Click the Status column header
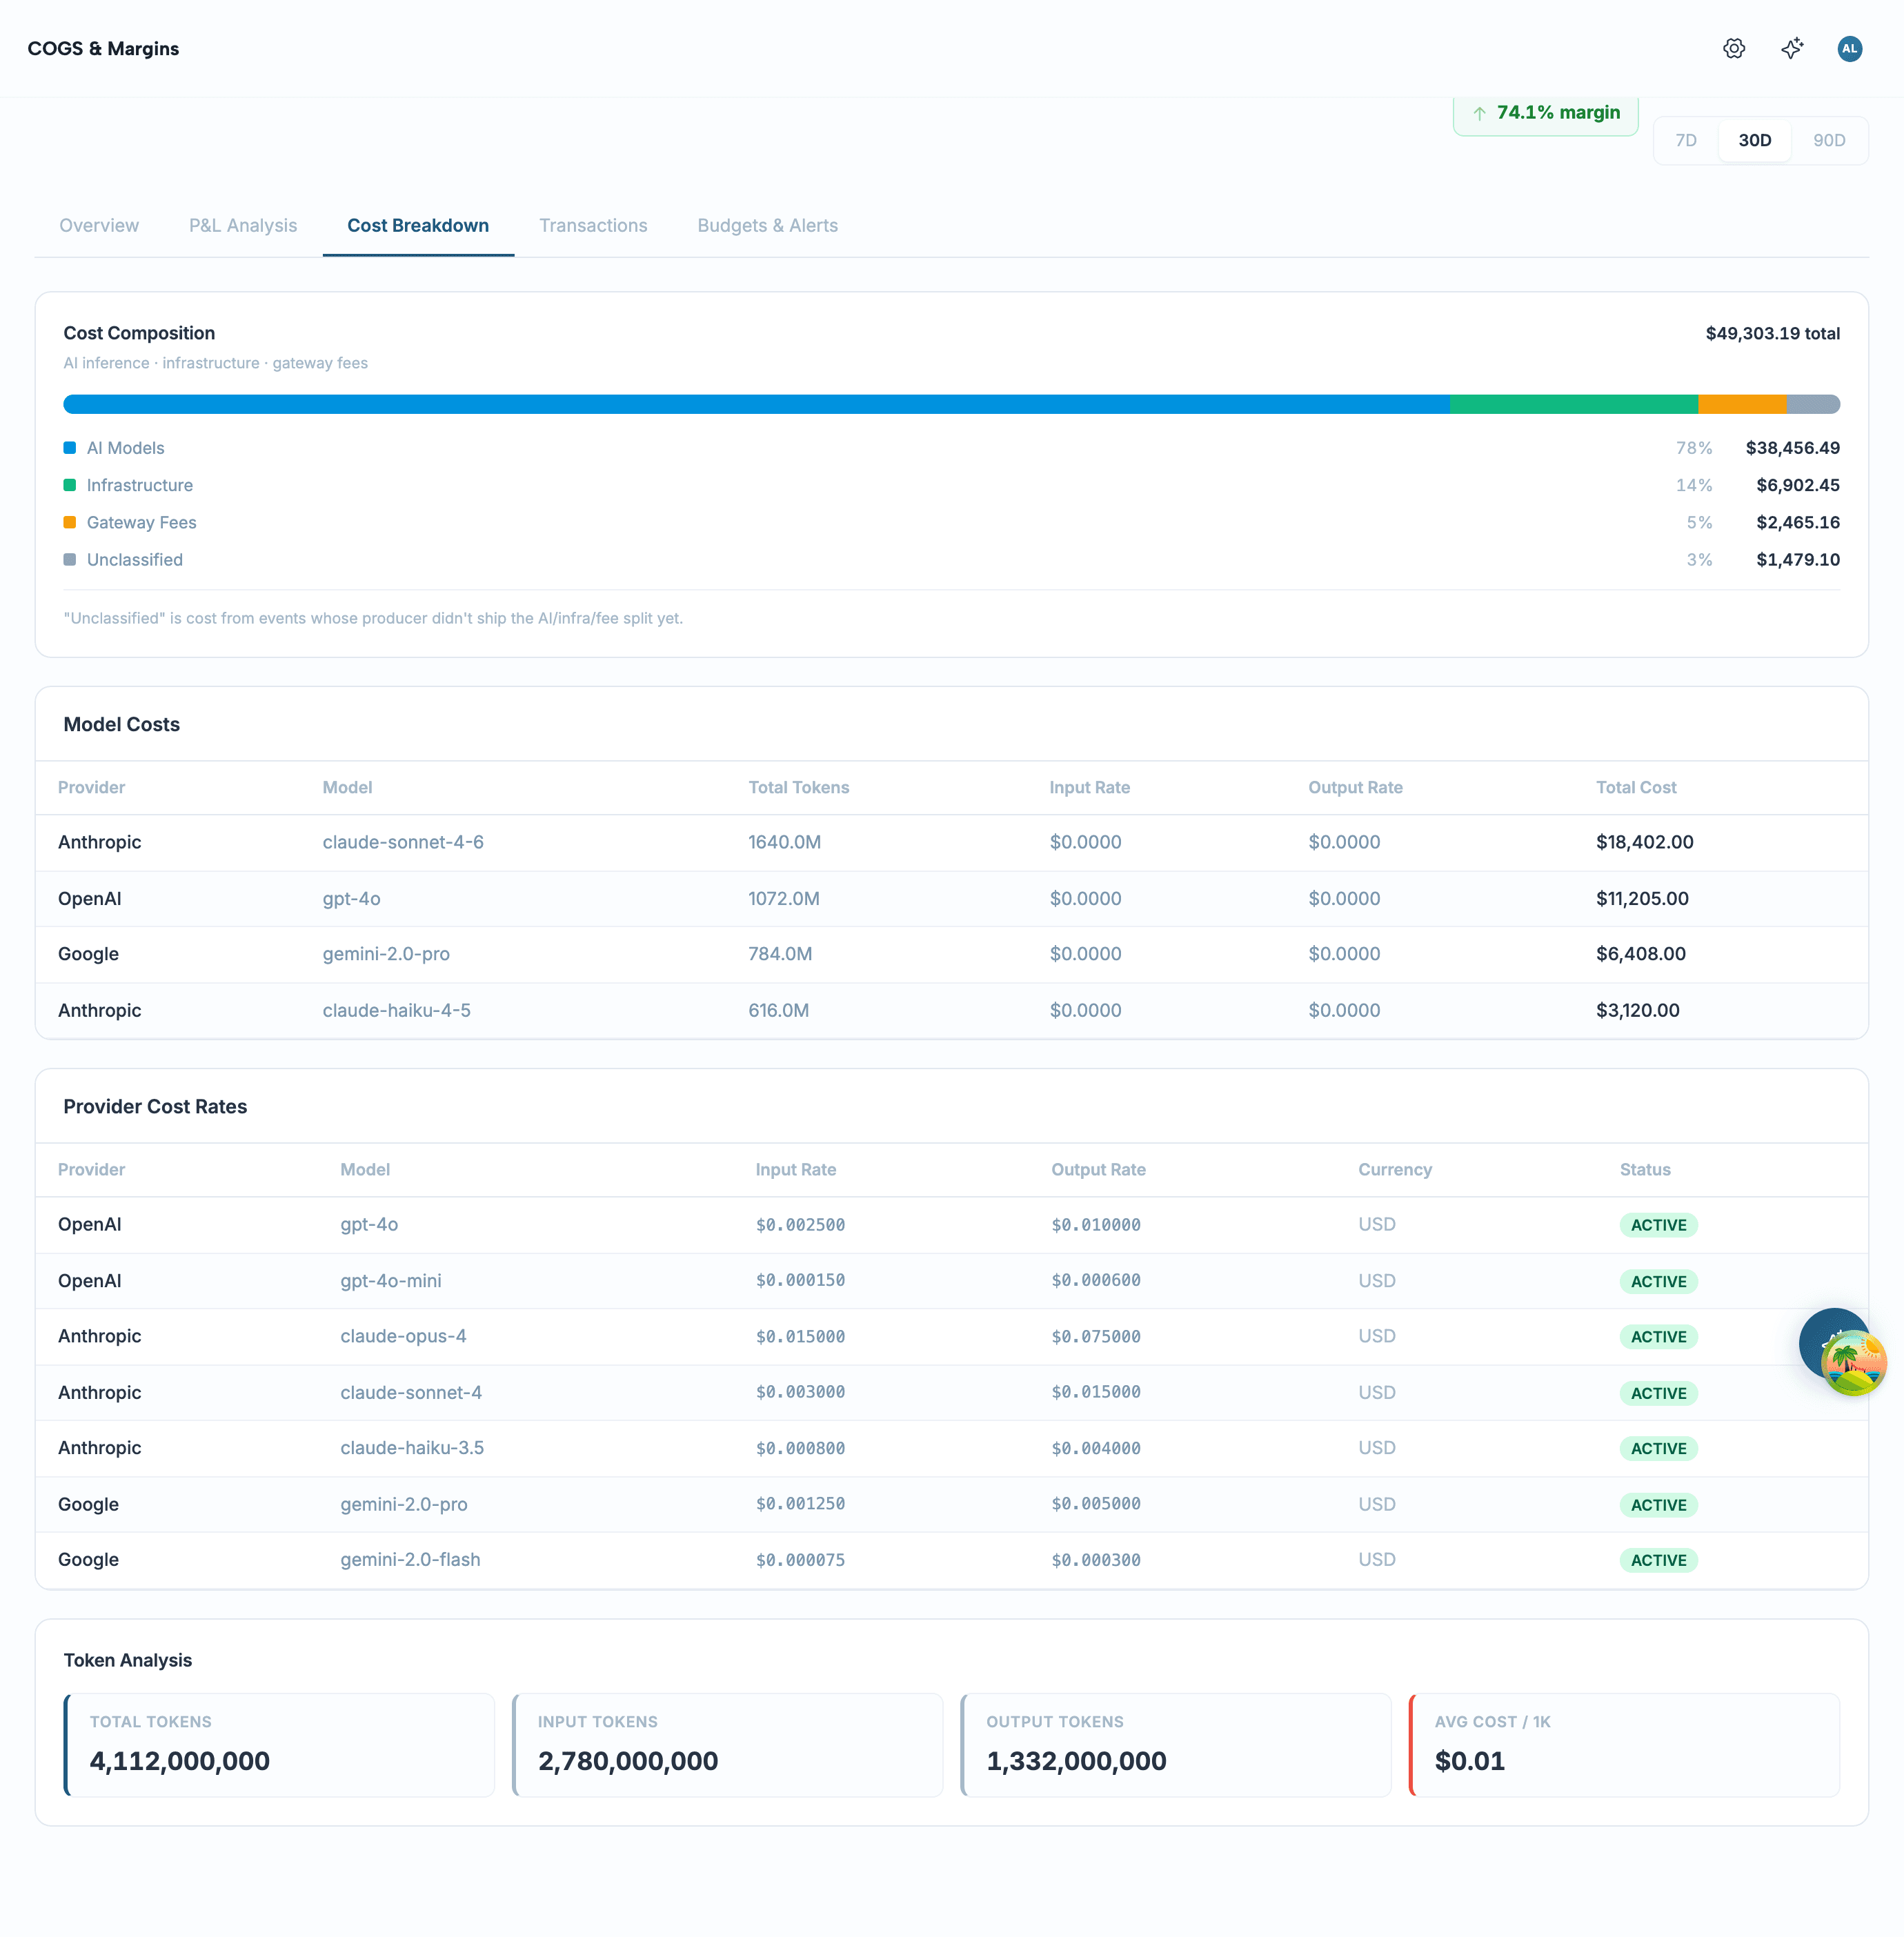1904x1937 pixels. tap(1644, 1170)
